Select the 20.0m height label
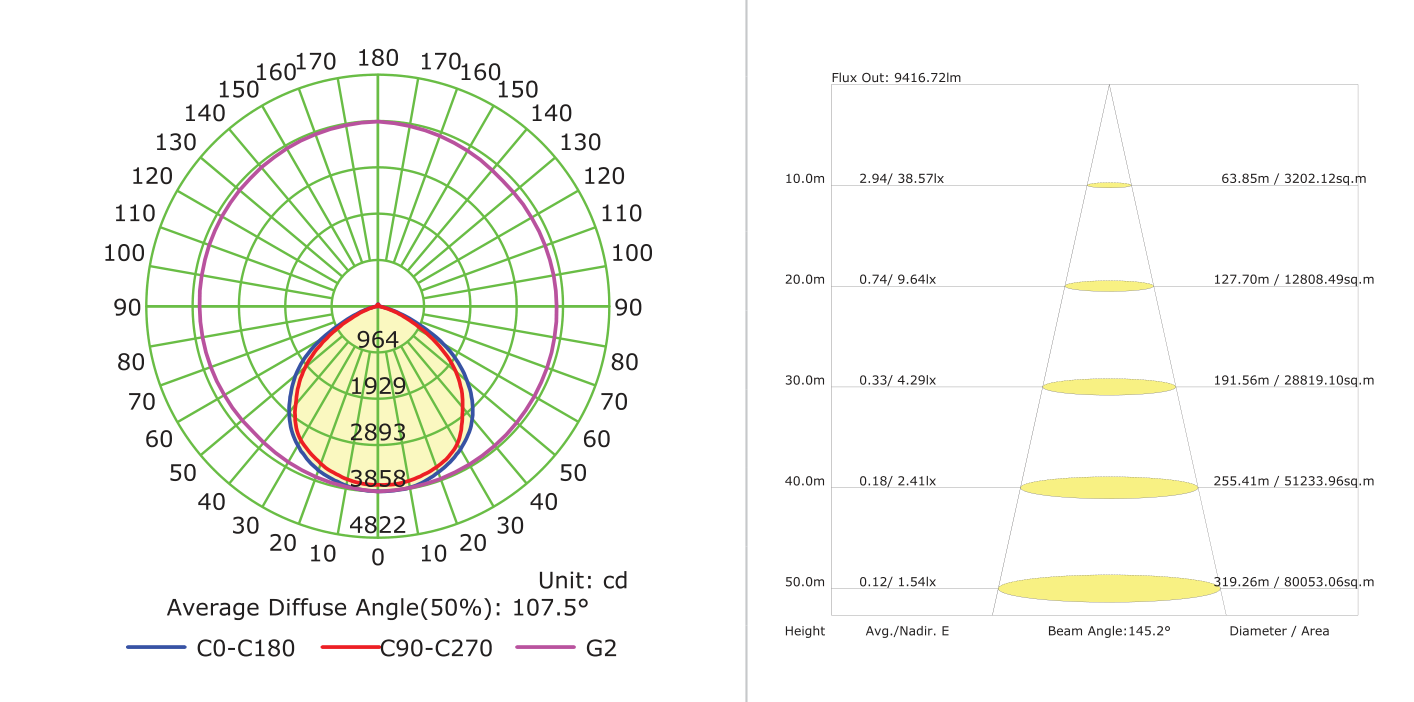Image resolution: width=1414 pixels, height=702 pixels. tap(805, 279)
